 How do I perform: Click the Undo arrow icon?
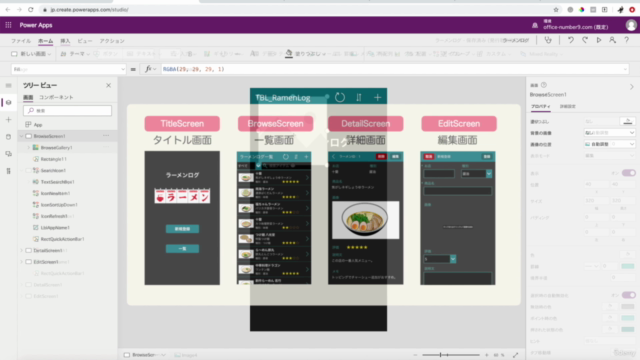[x=571, y=40]
